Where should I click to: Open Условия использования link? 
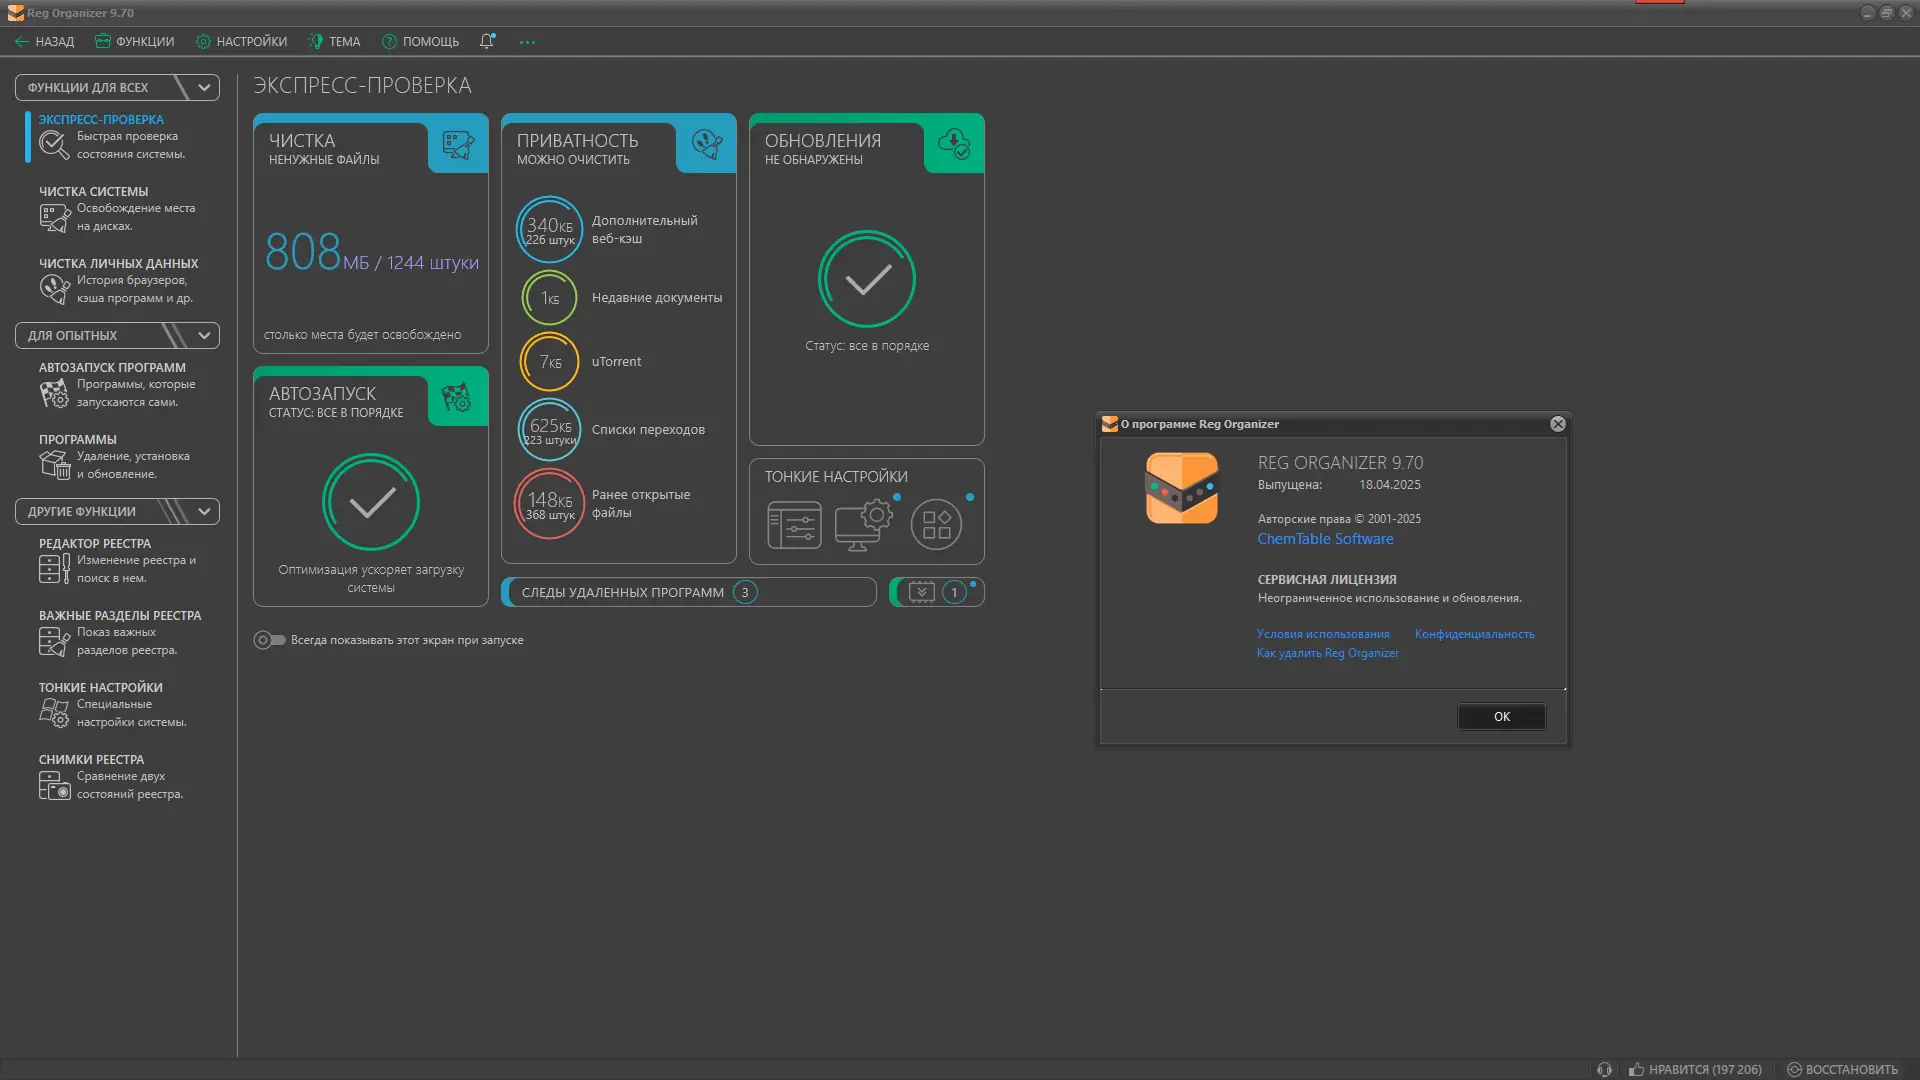click(x=1322, y=634)
